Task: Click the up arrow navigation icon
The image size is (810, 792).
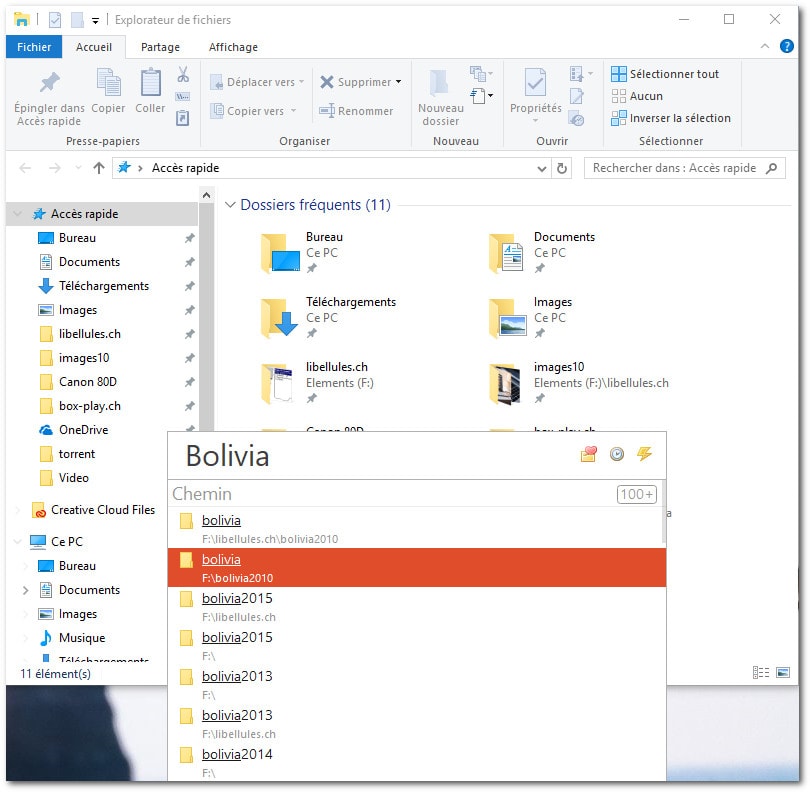Action: (99, 168)
